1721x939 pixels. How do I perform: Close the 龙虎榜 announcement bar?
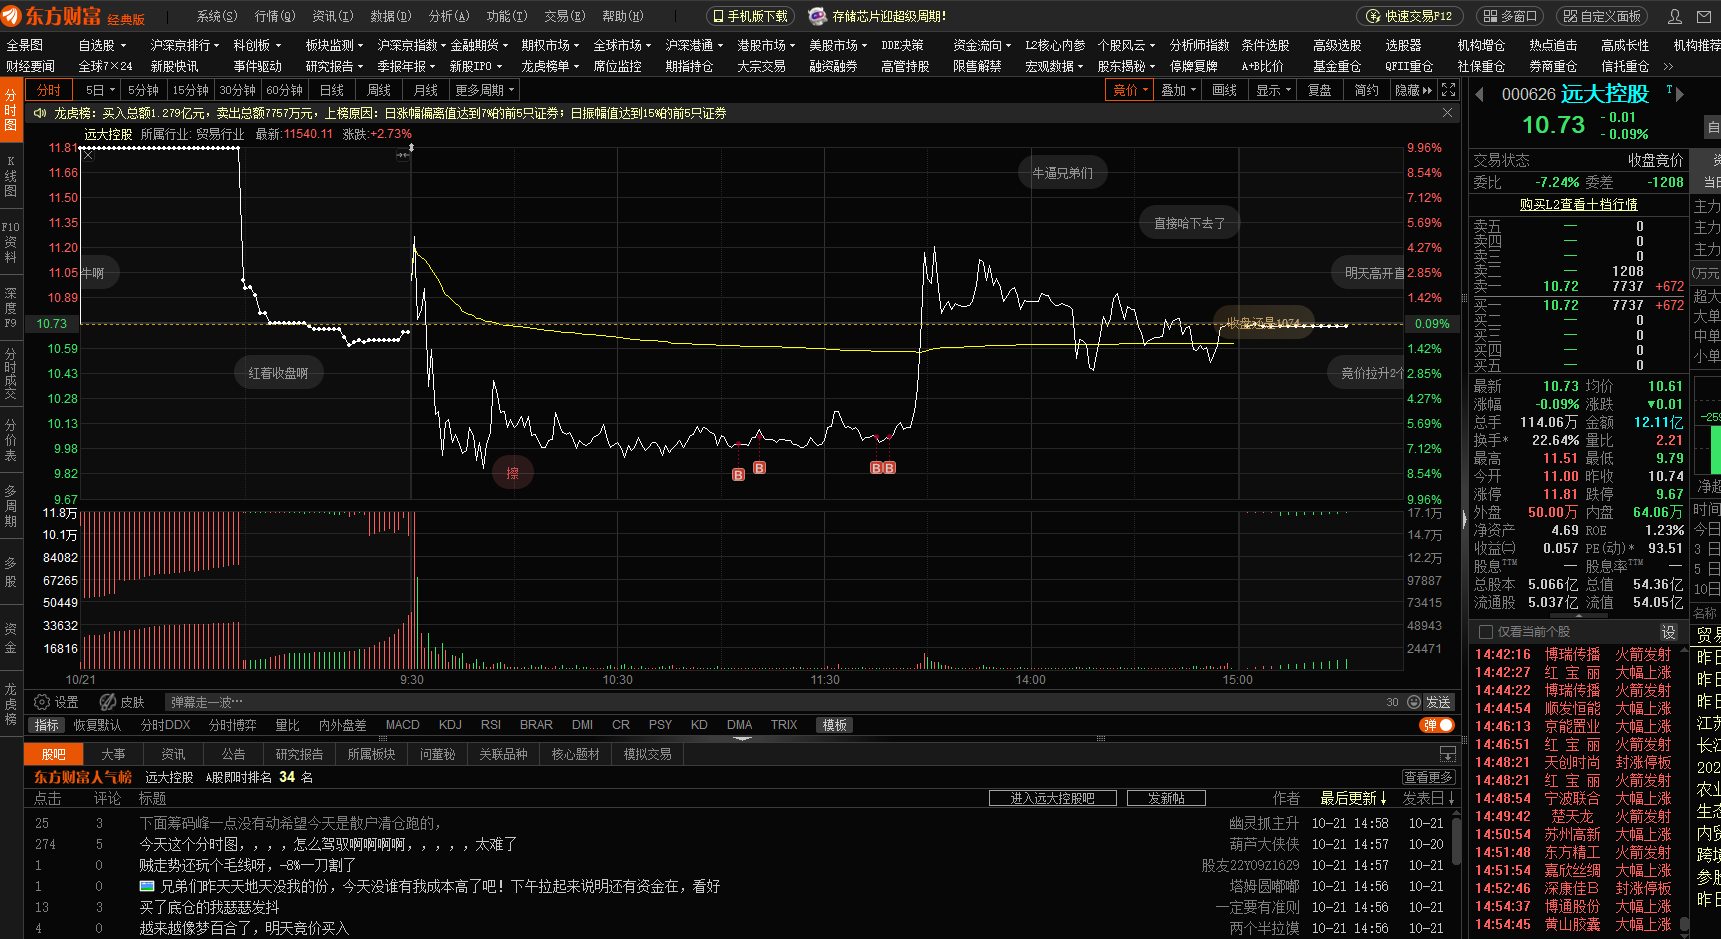click(1447, 113)
